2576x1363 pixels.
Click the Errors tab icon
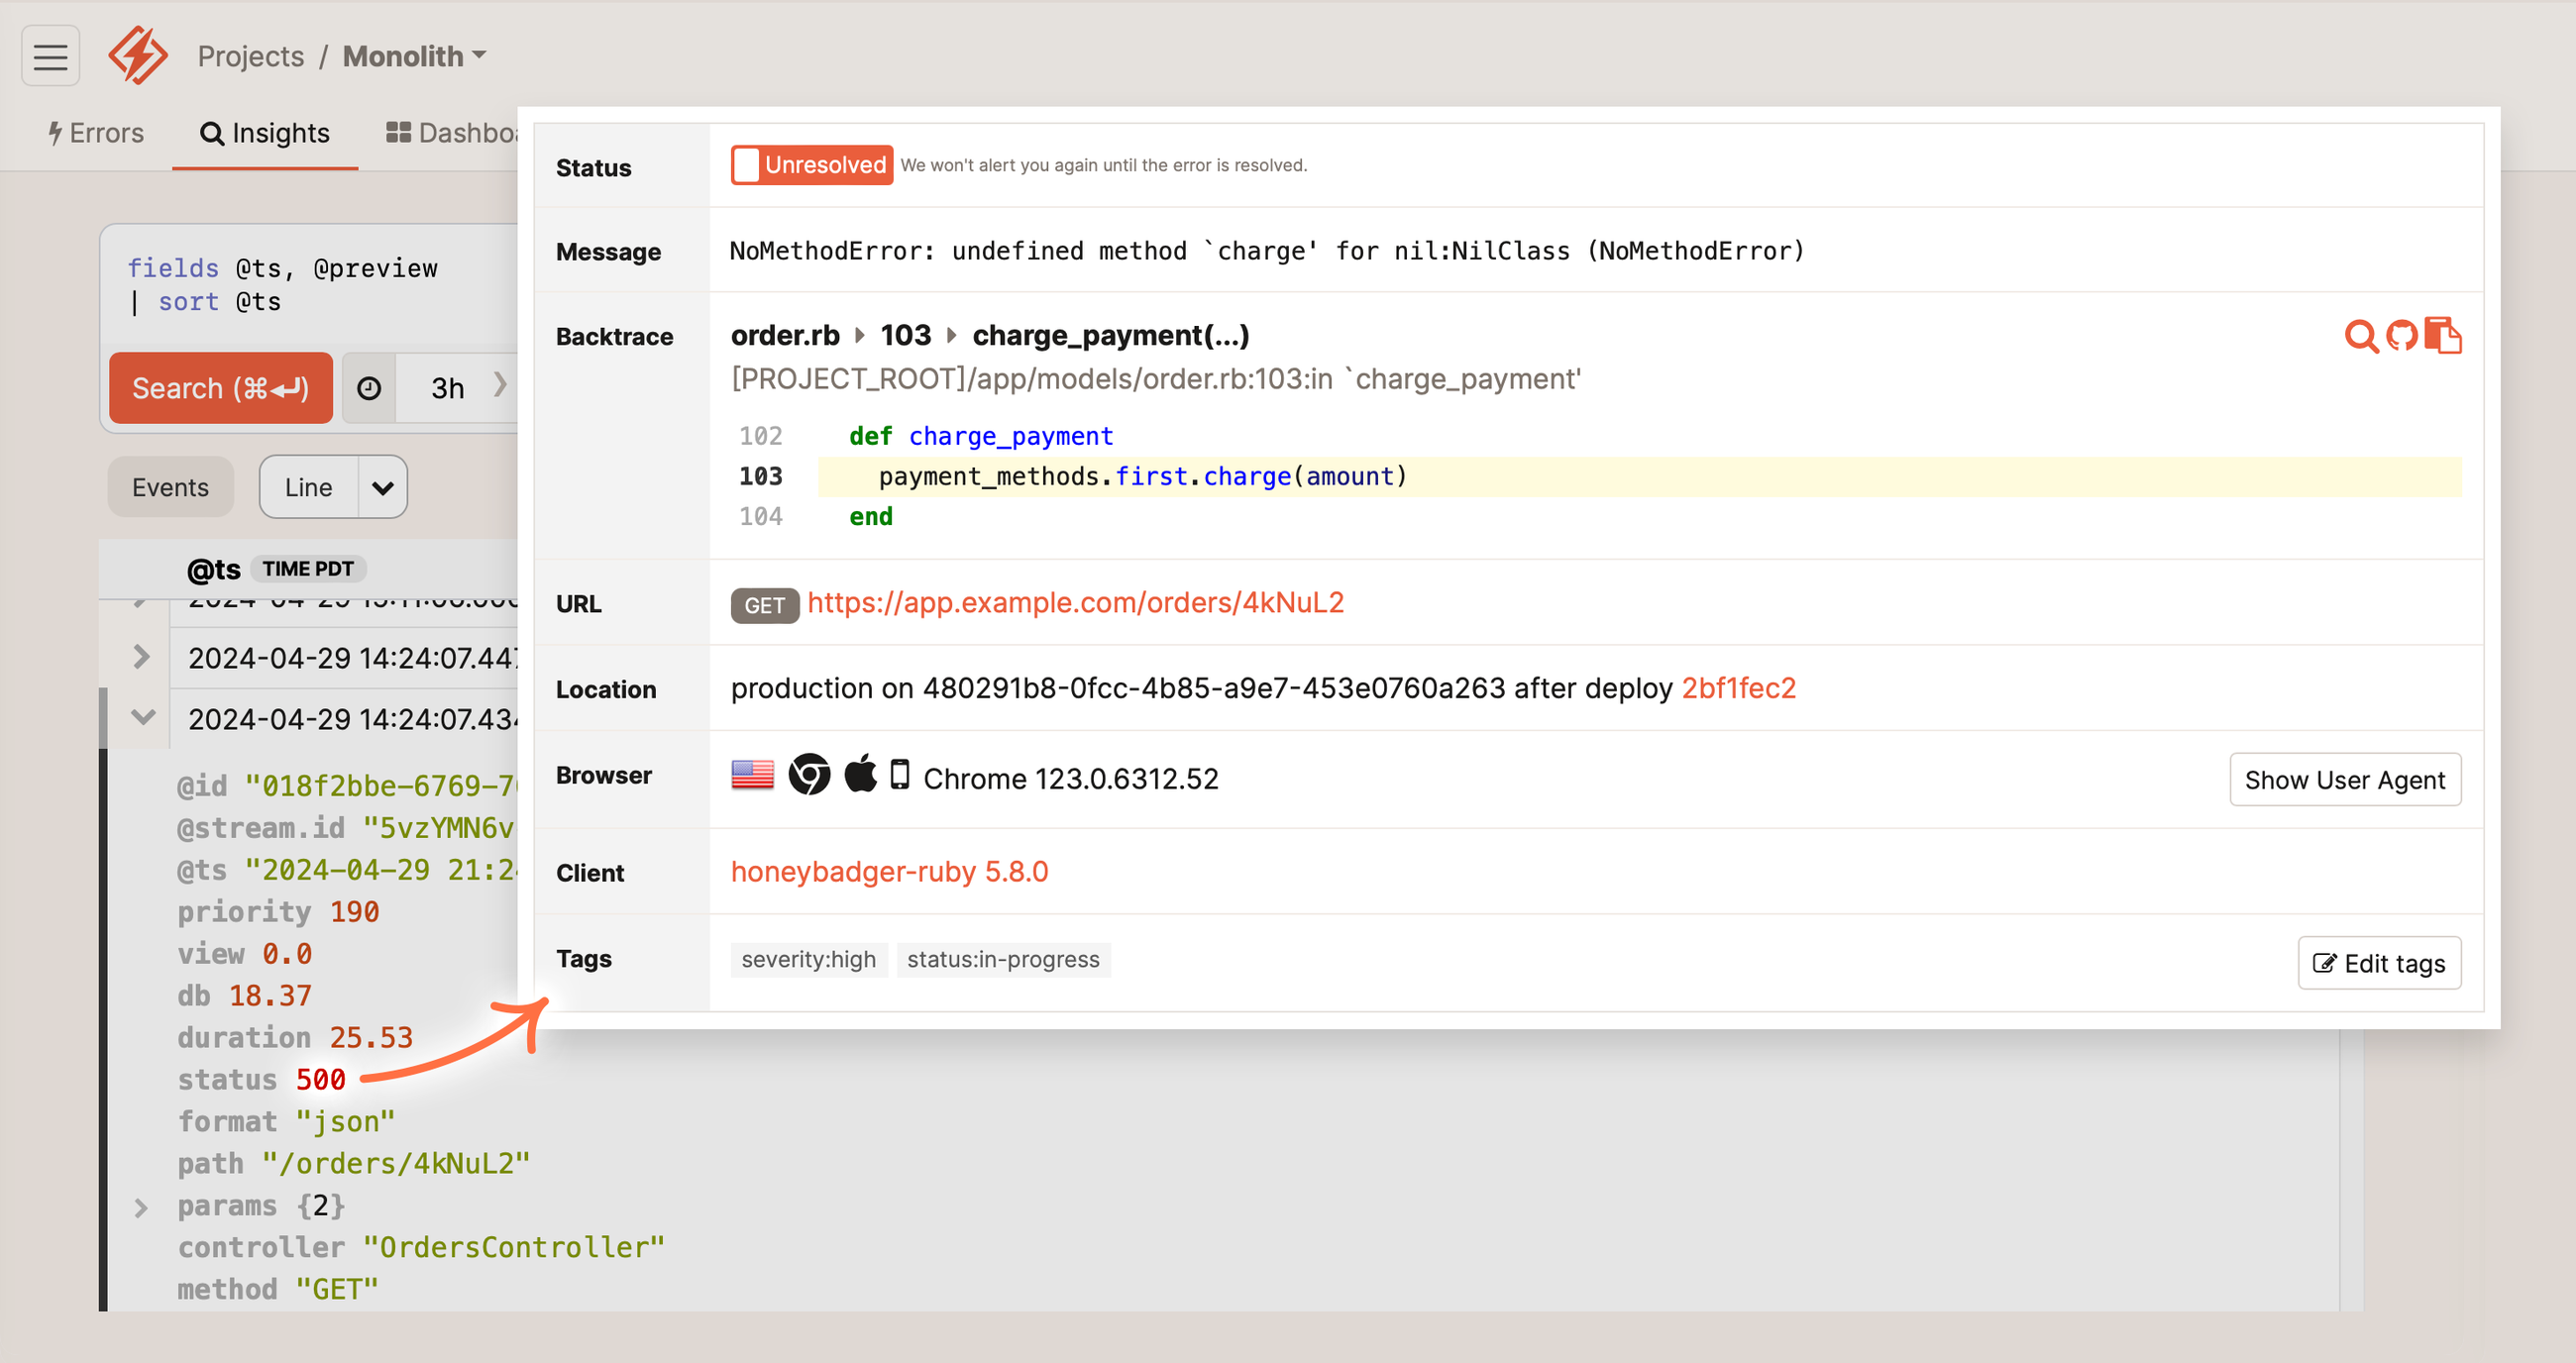[61, 130]
